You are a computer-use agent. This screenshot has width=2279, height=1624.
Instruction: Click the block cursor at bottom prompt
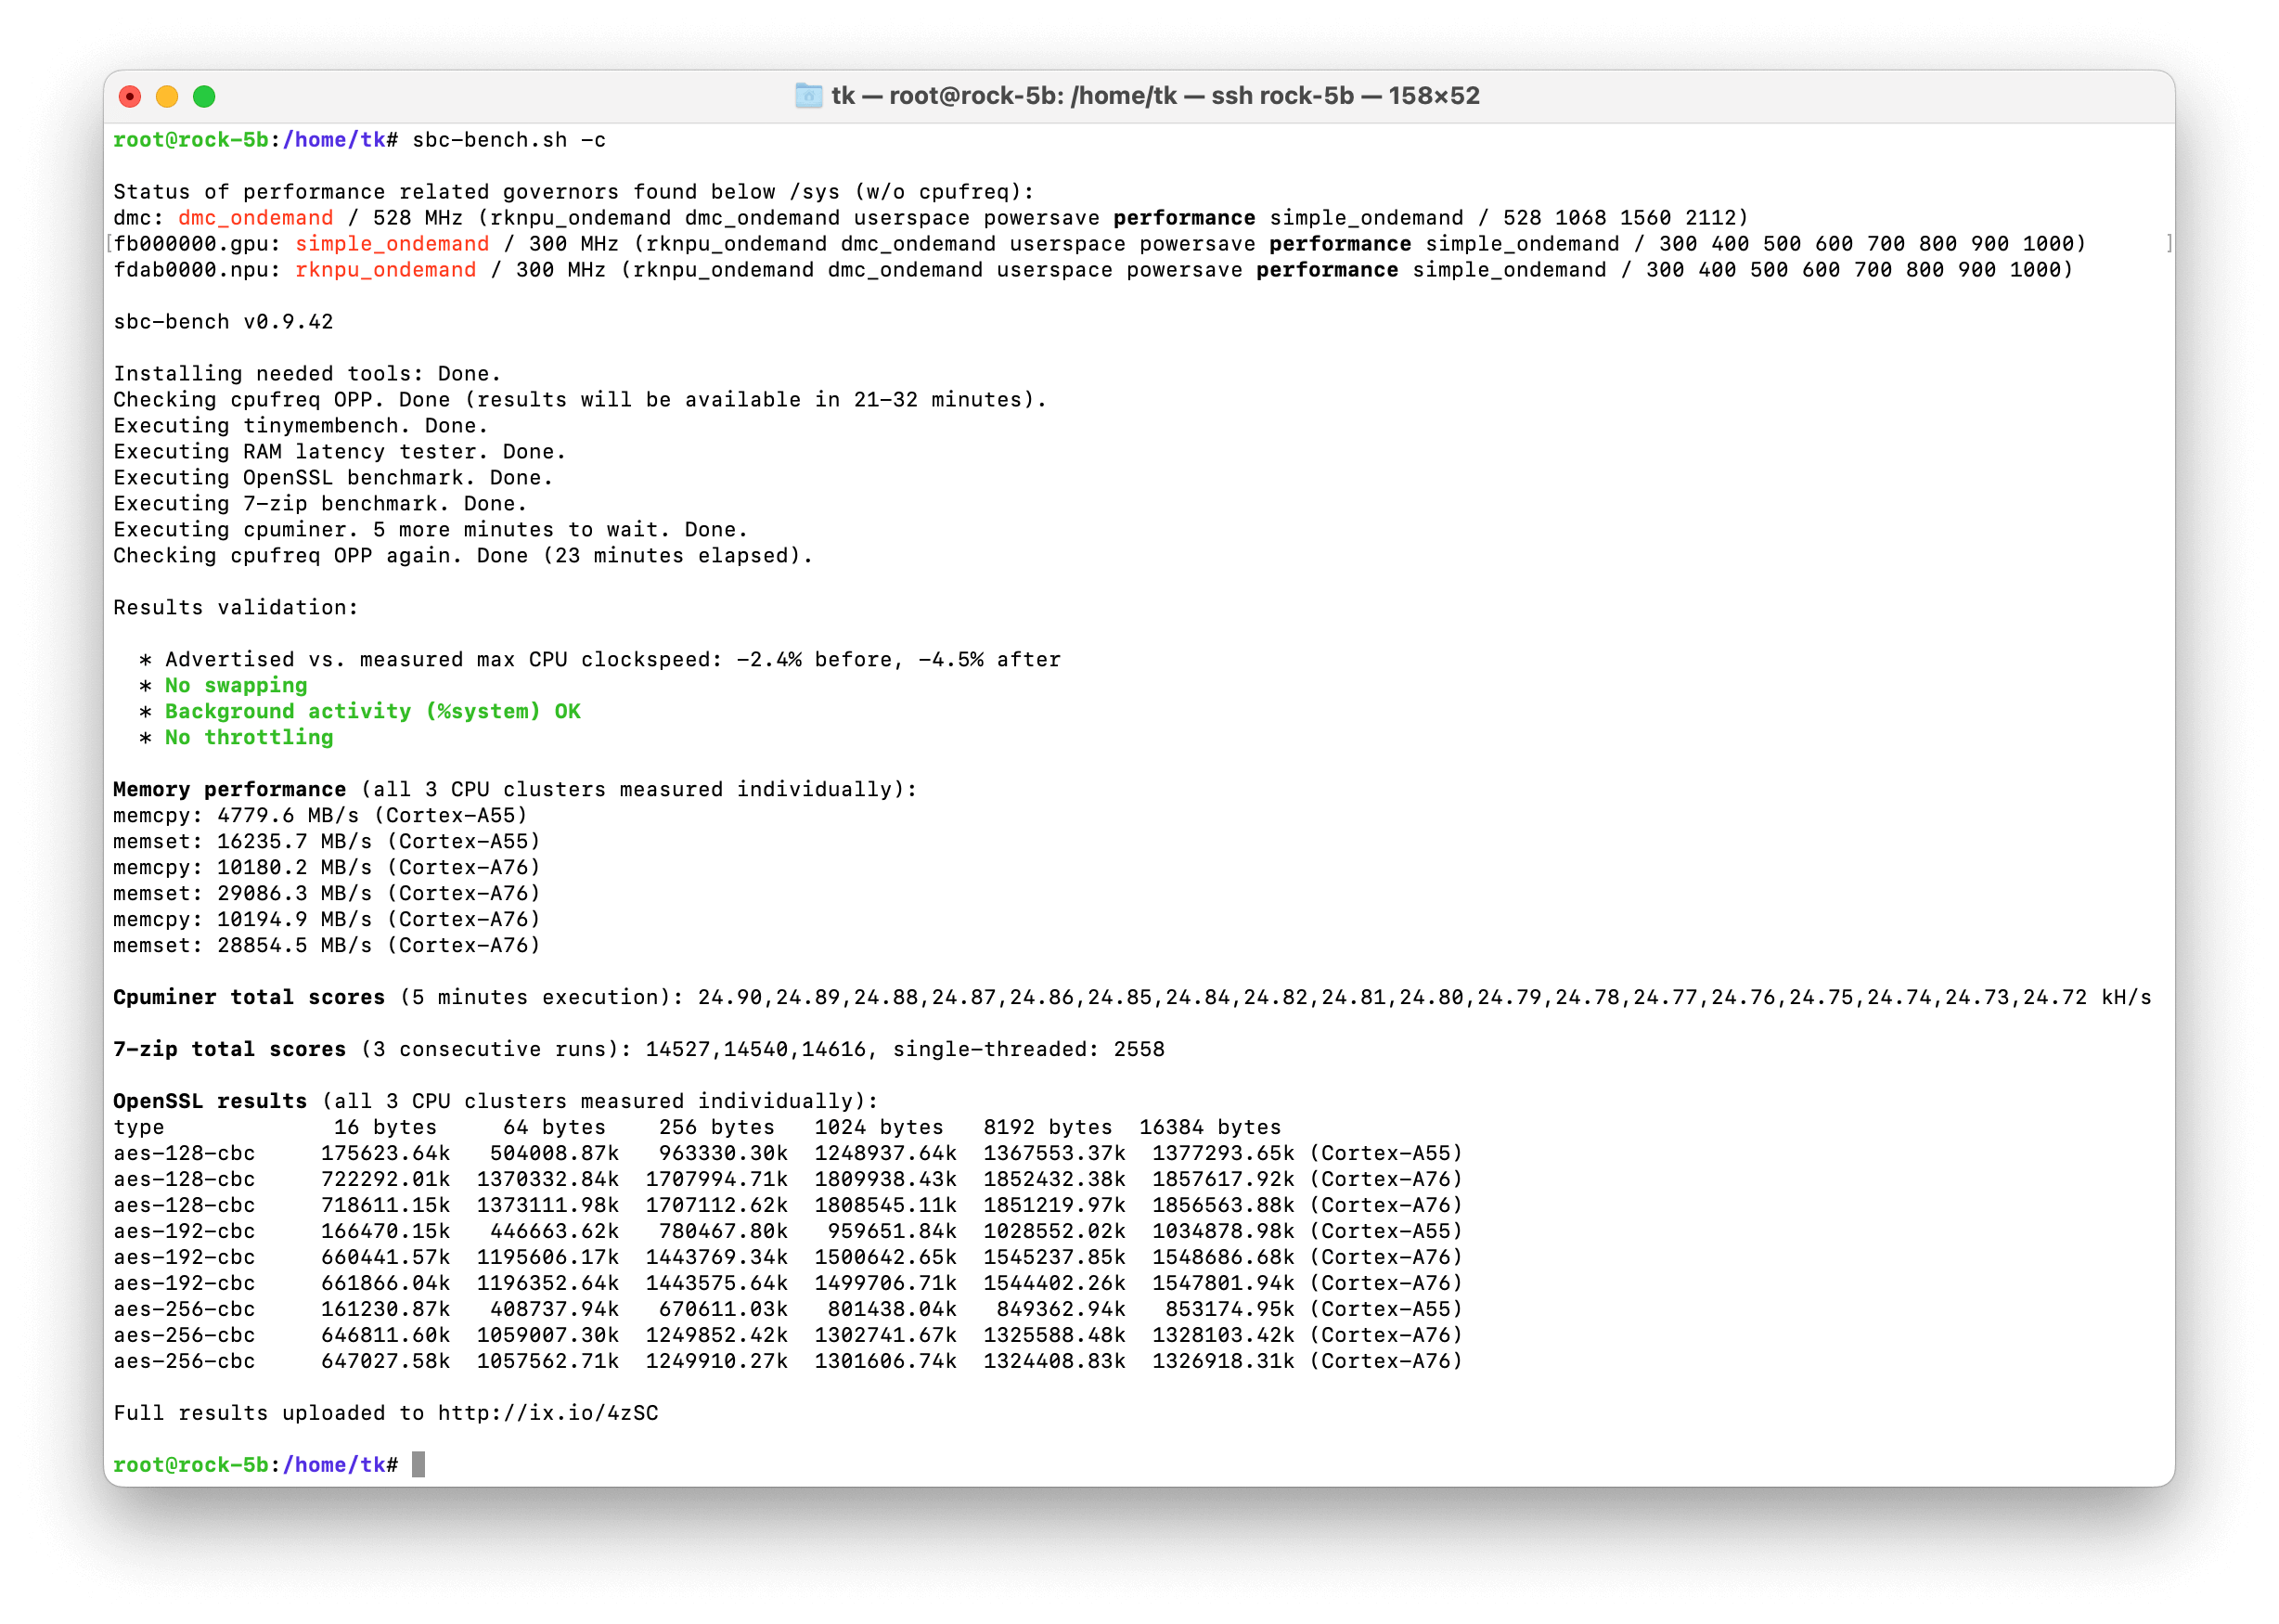point(418,1465)
